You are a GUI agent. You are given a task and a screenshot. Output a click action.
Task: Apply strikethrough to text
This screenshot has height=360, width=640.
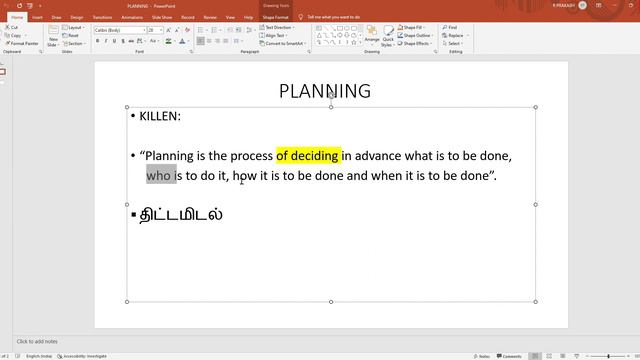pos(131,41)
